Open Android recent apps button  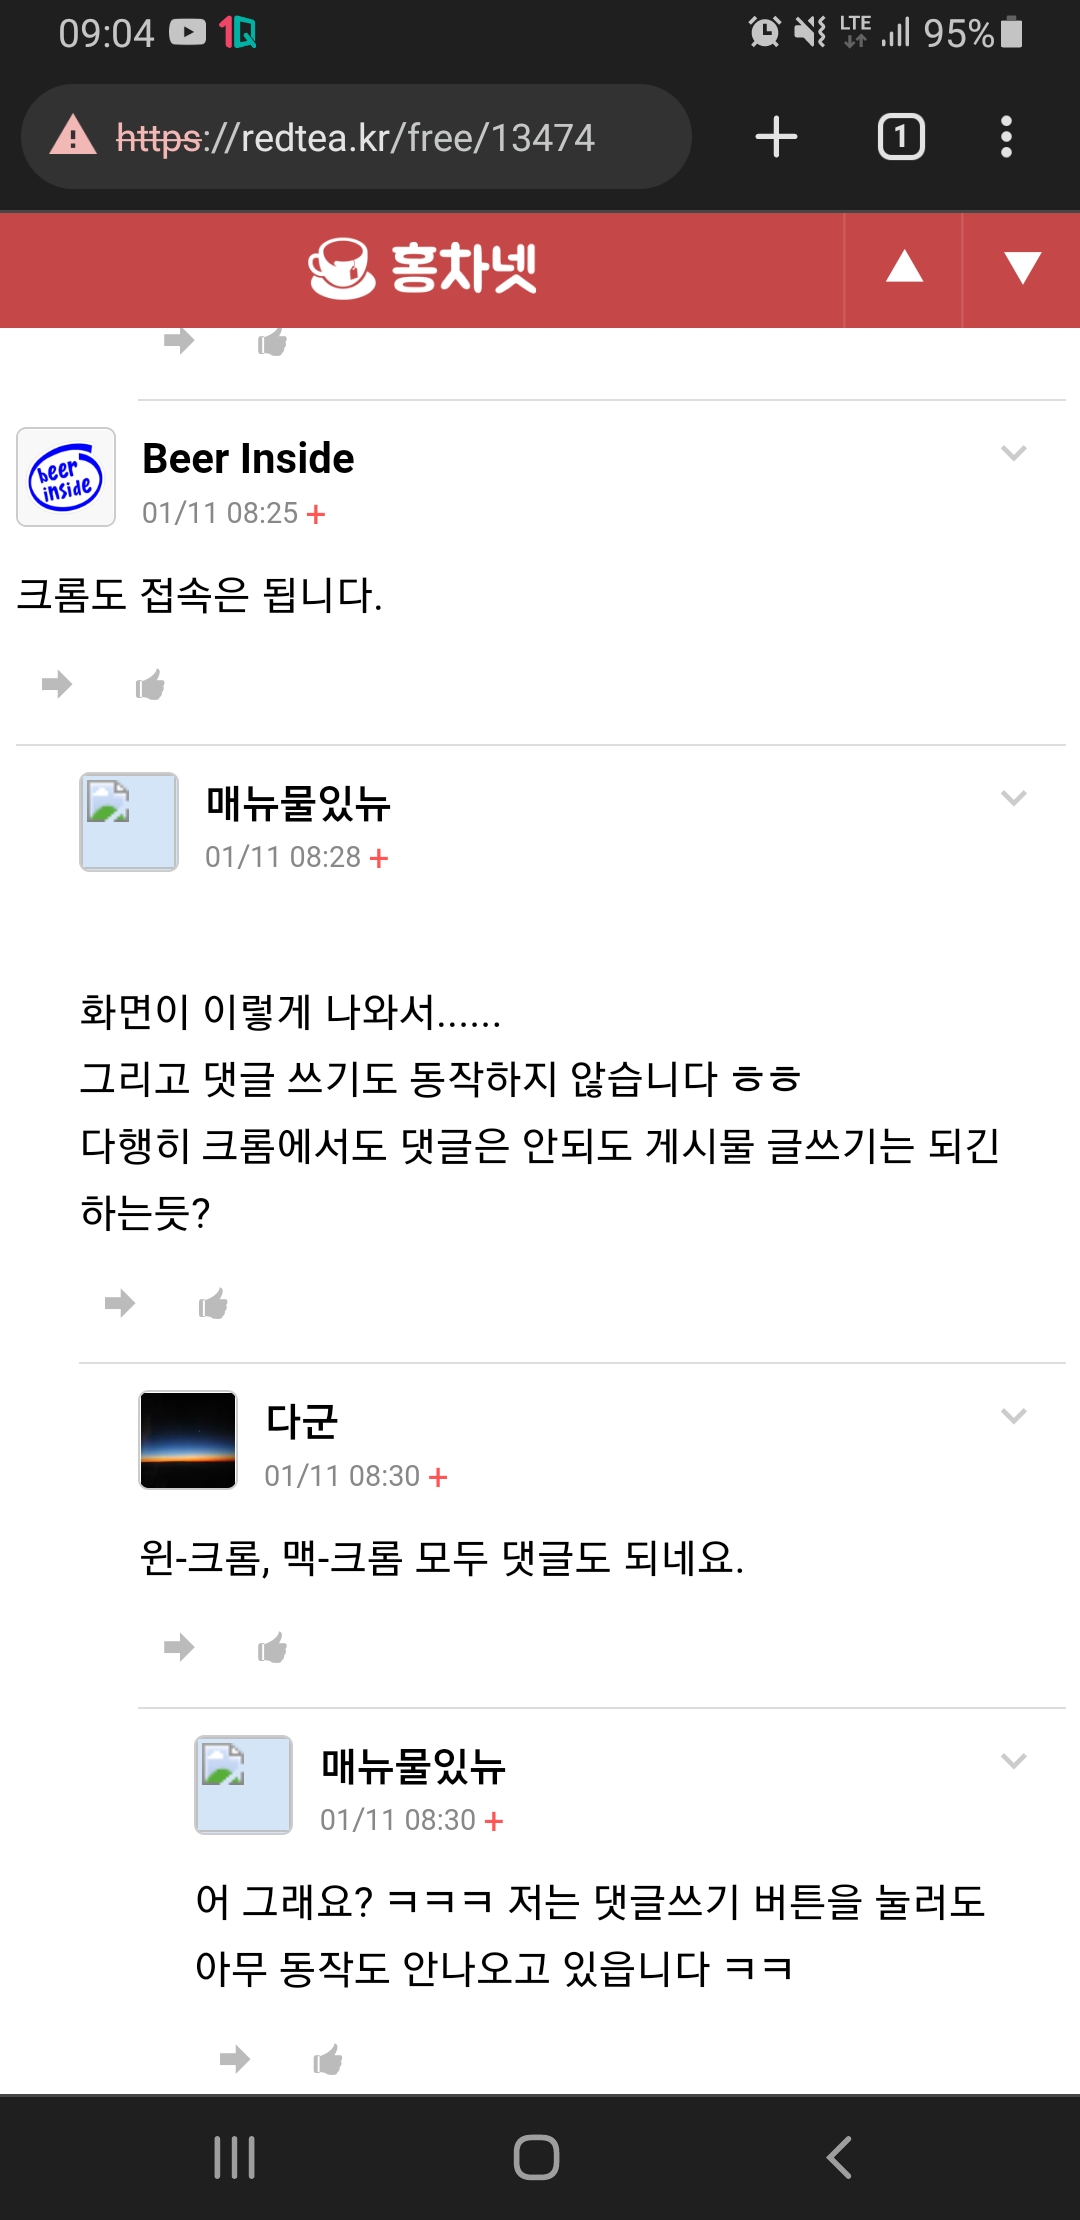click(x=235, y=2157)
